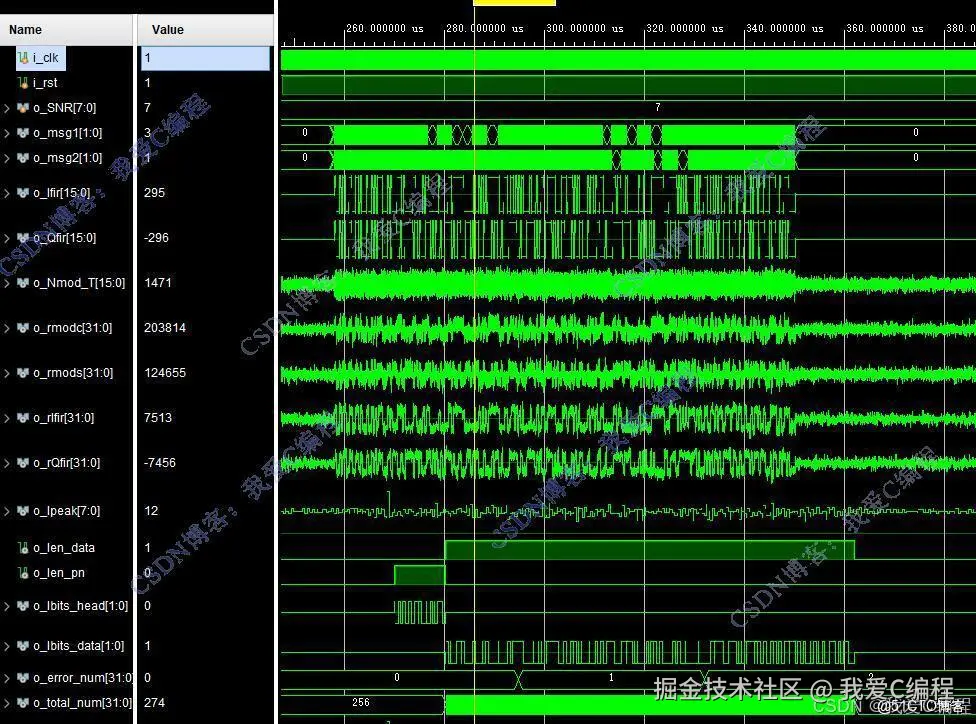Select the o_SNR[7:0] bus icon
This screenshot has height=724, width=976.
tap(23, 108)
